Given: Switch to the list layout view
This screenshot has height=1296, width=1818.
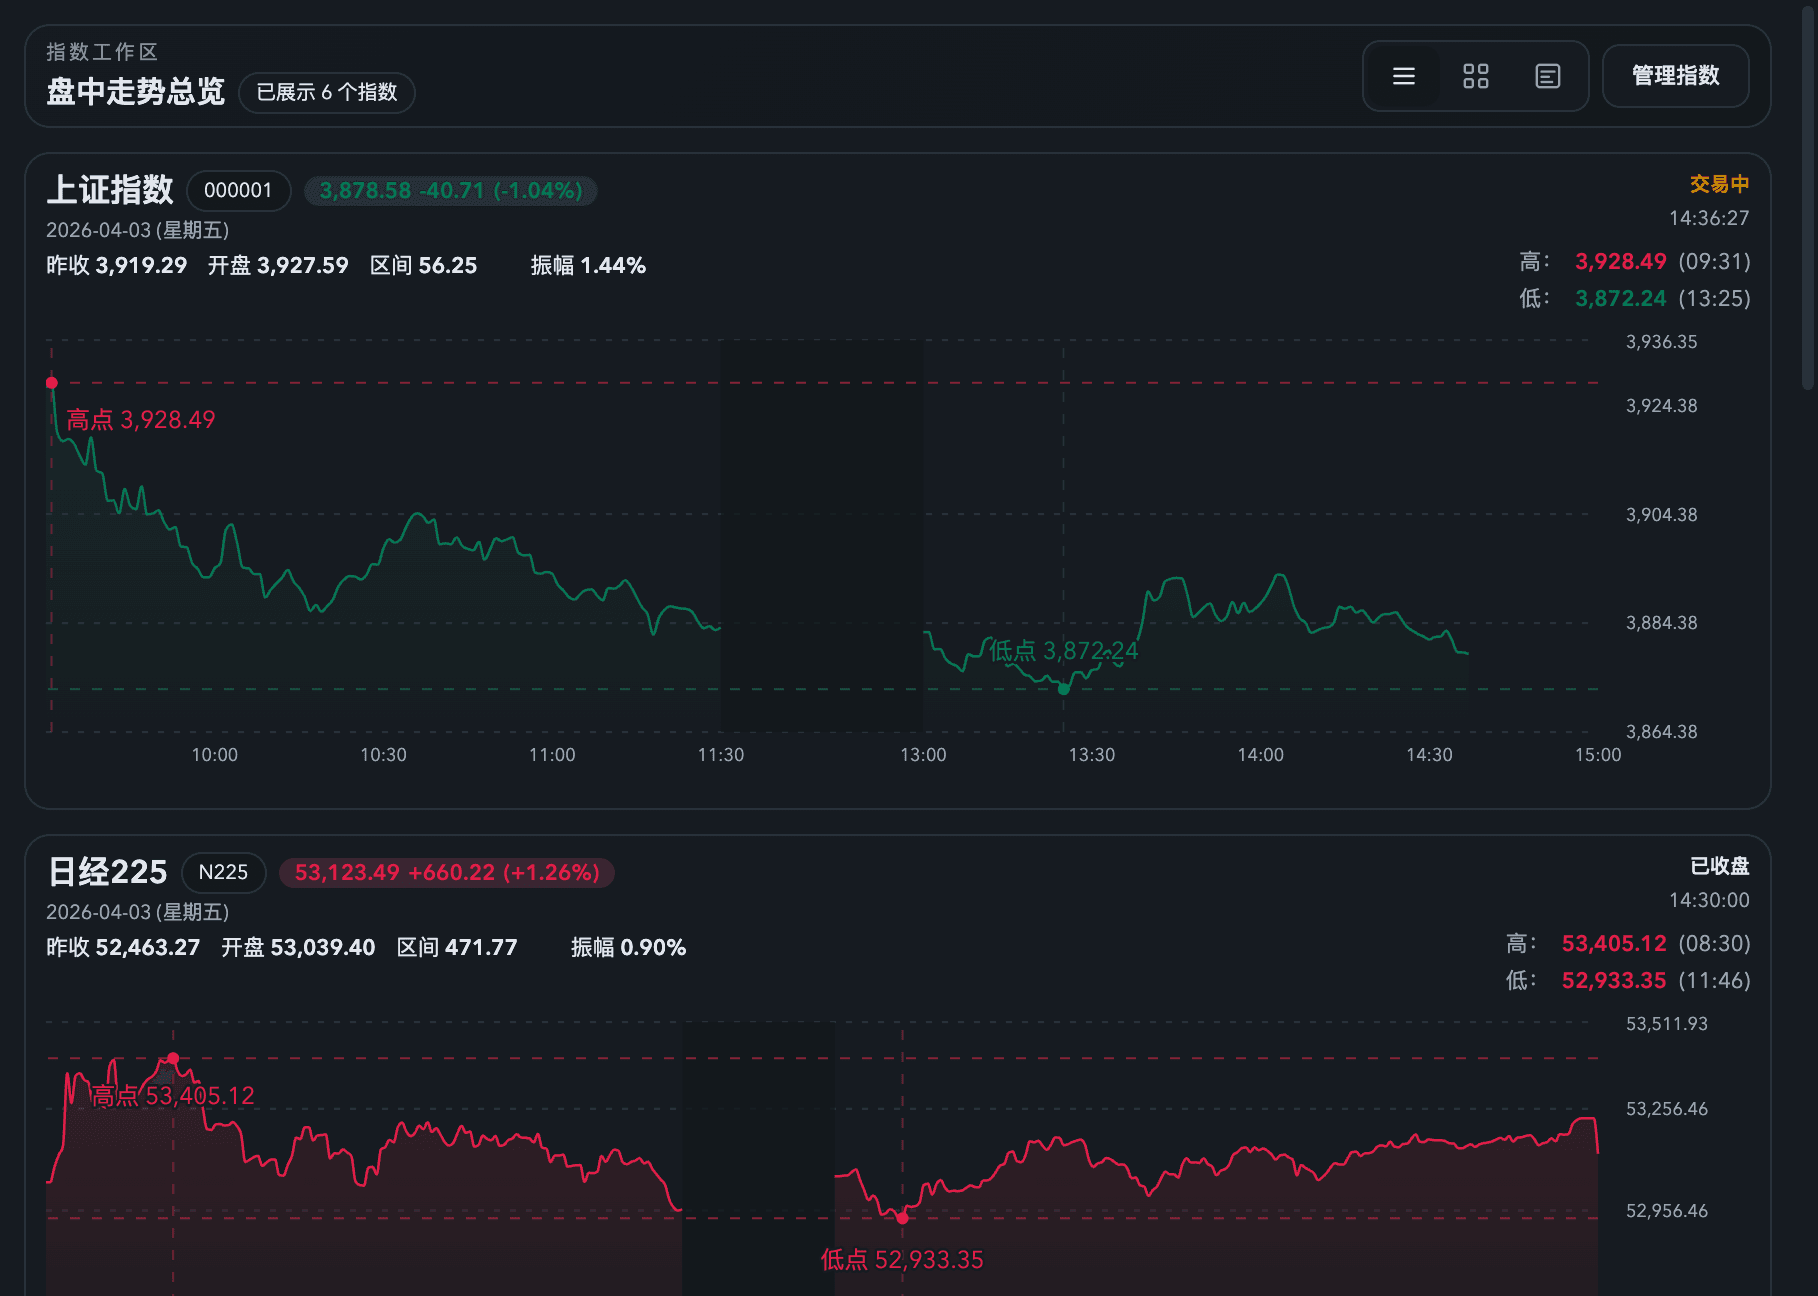Looking at the screenshot, I should click(1403, 76).
